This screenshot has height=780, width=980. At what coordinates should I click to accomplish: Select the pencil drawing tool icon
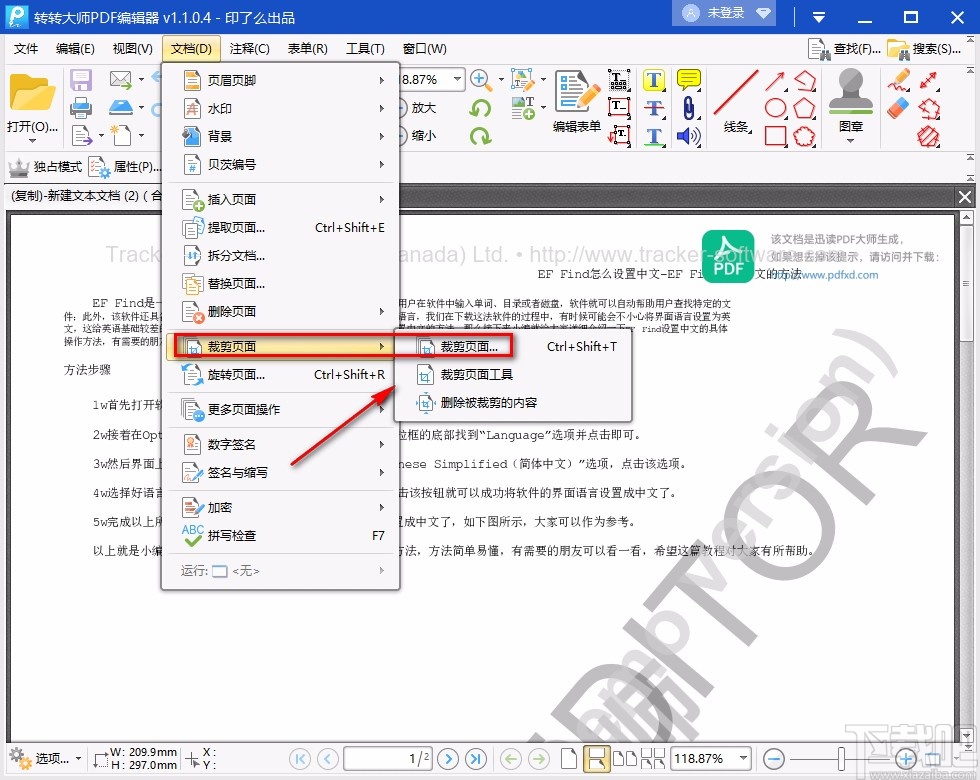898,79
